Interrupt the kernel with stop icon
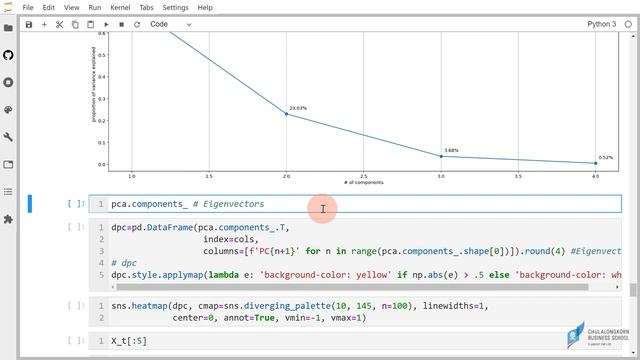This screenshot has width=640, height=360. pyautogui.click(x=121, y=24)
